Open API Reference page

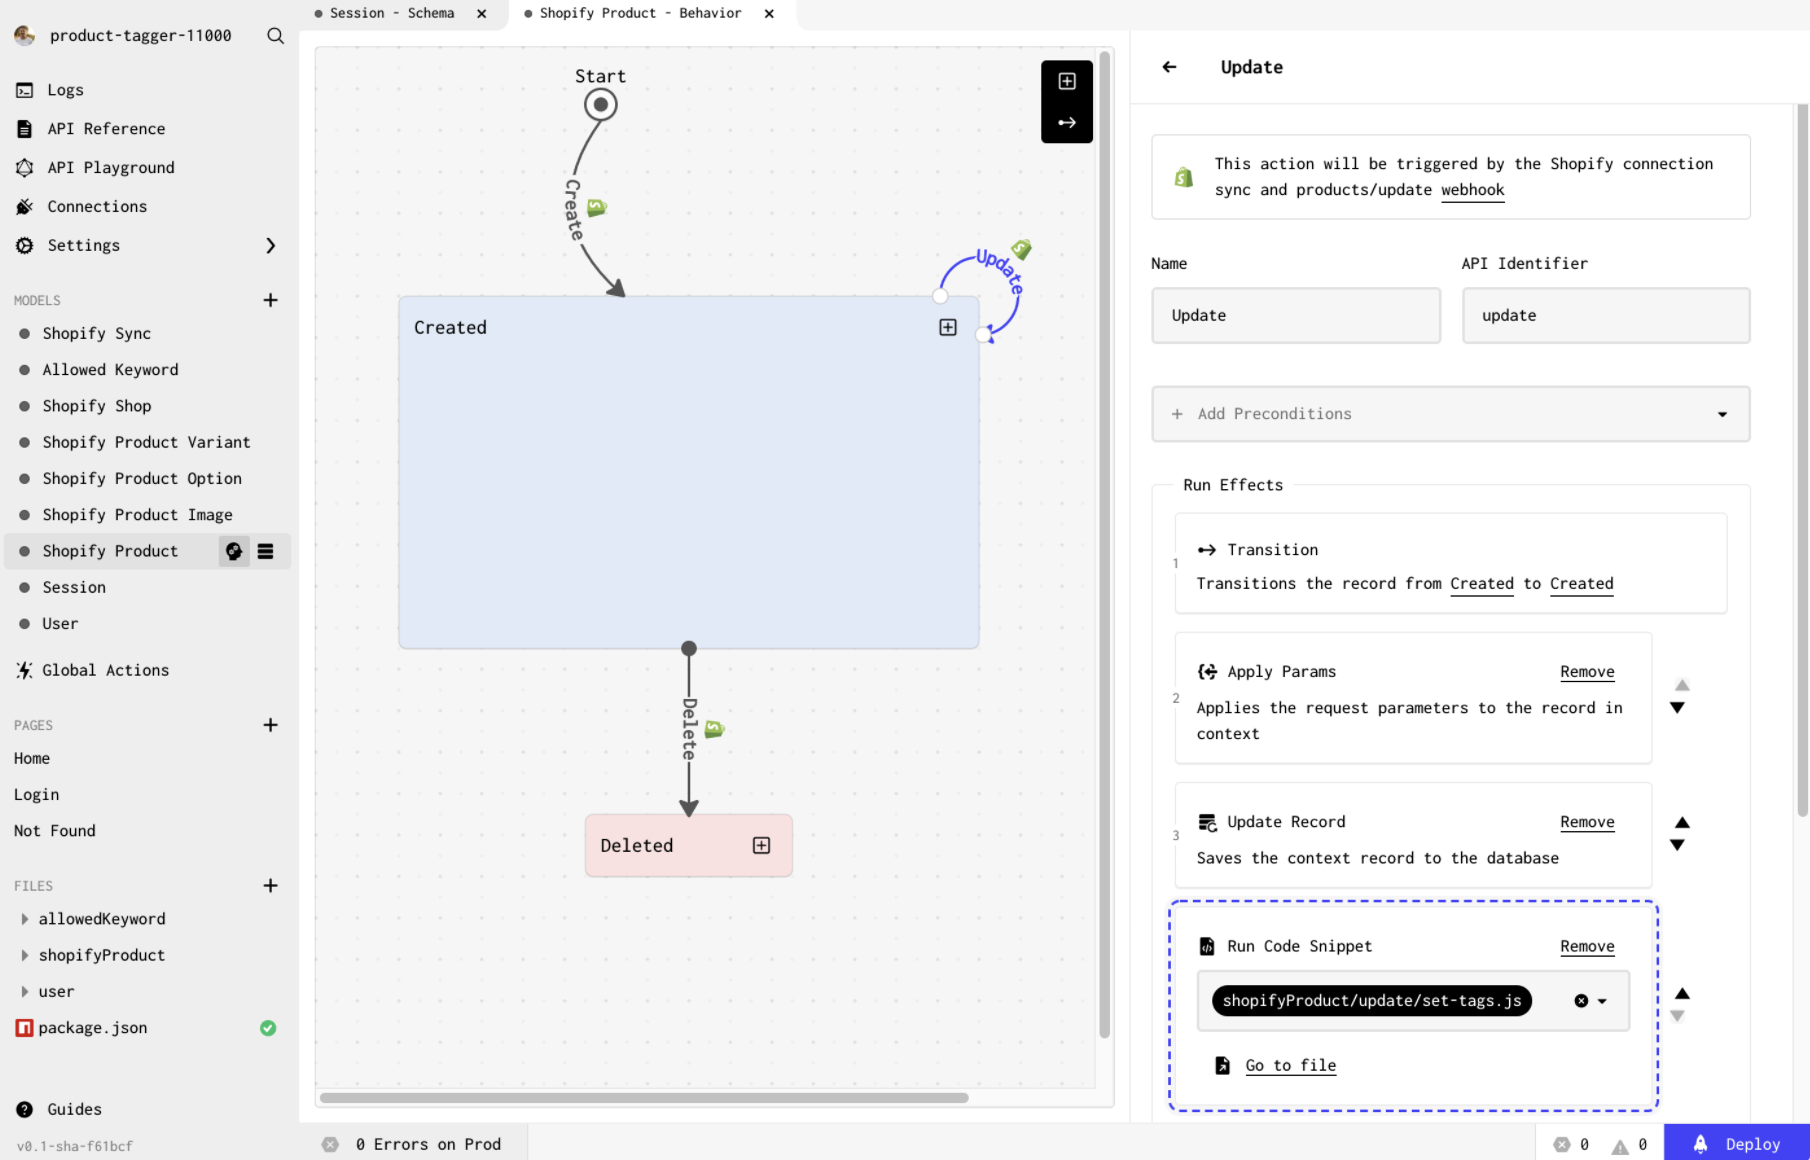[x=106, y=129]
